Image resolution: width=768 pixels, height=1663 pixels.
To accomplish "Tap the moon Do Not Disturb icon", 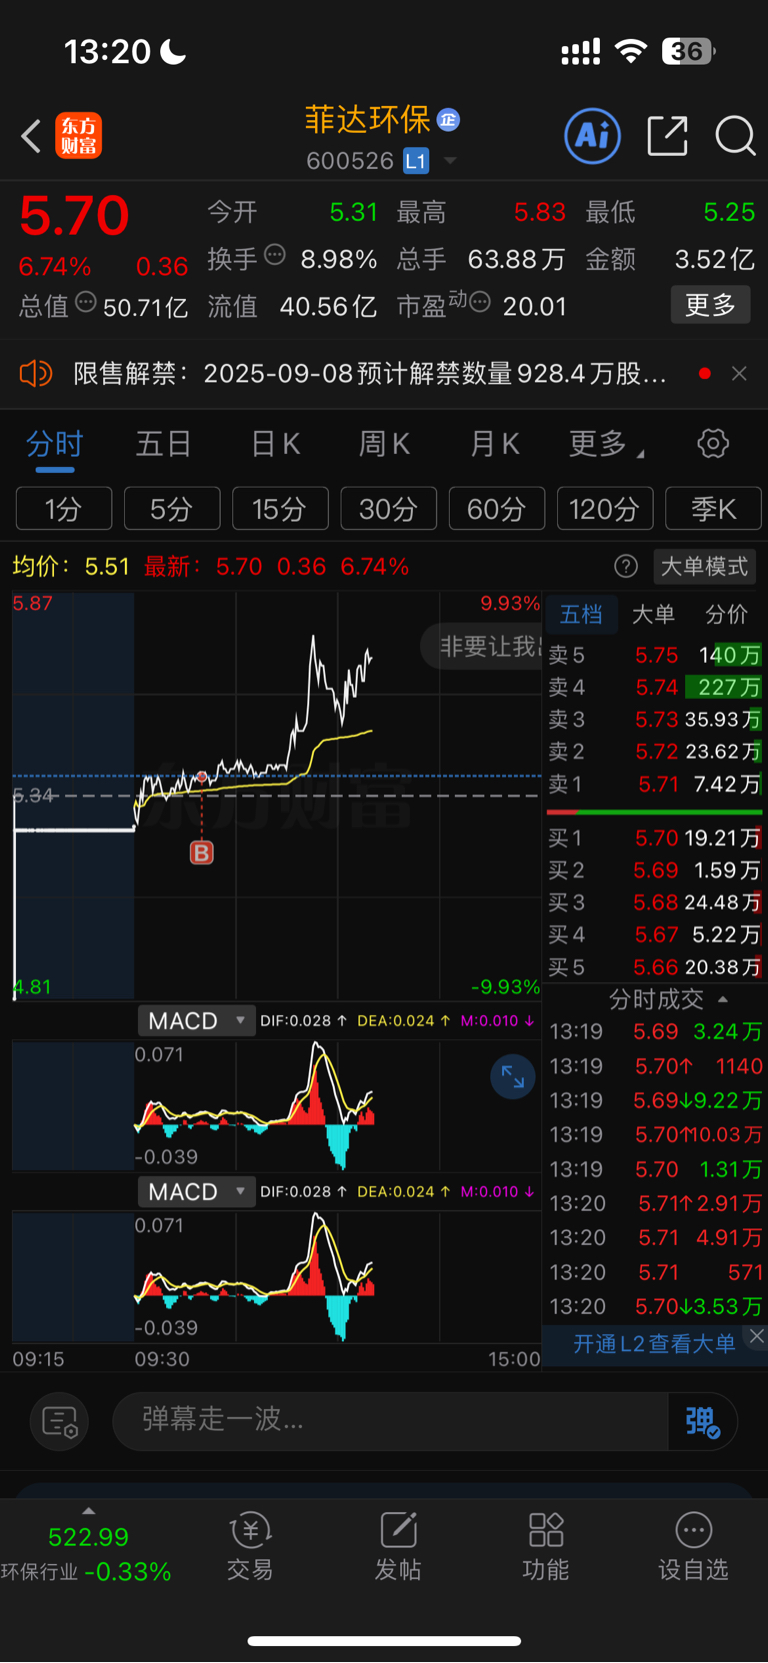I will (x=173, y=51).
